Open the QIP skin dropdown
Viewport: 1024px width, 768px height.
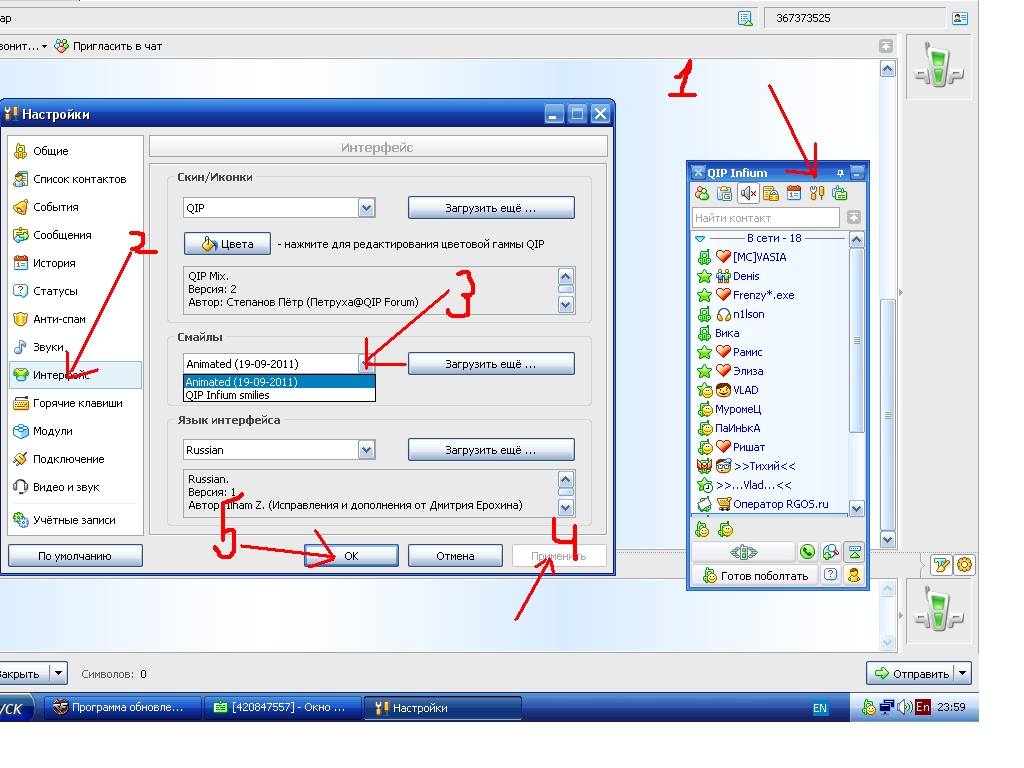click(366, 208)
